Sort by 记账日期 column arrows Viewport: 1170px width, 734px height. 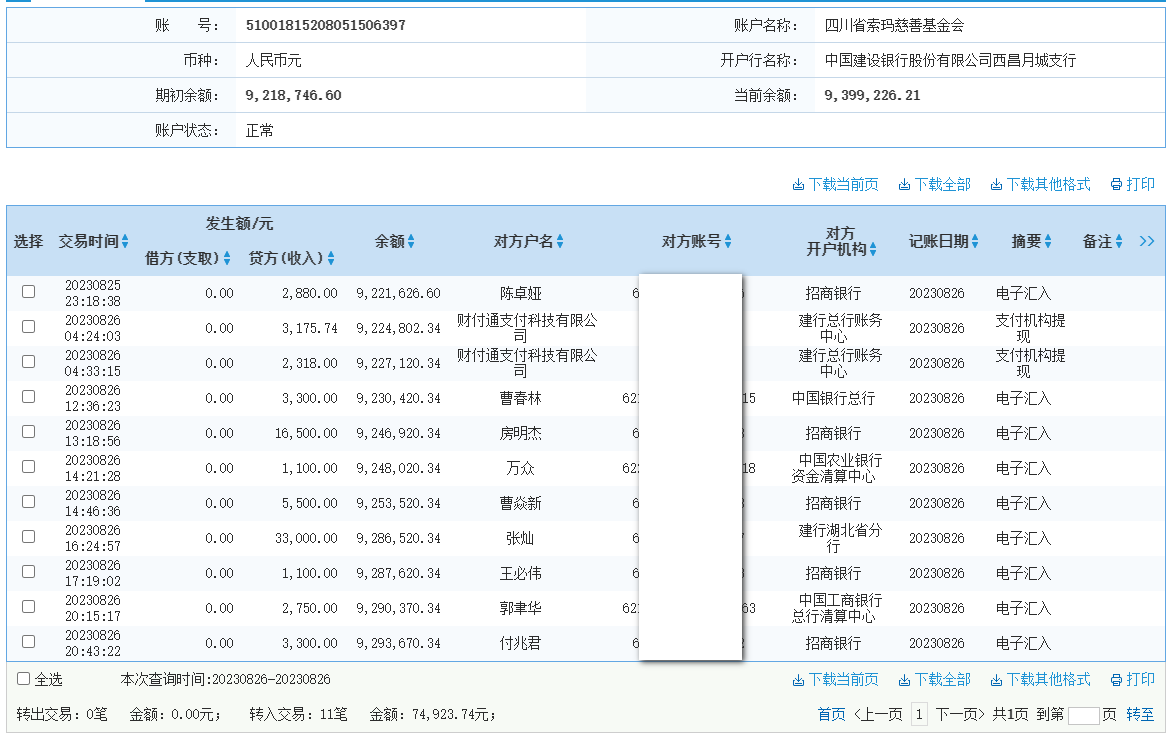975,242
